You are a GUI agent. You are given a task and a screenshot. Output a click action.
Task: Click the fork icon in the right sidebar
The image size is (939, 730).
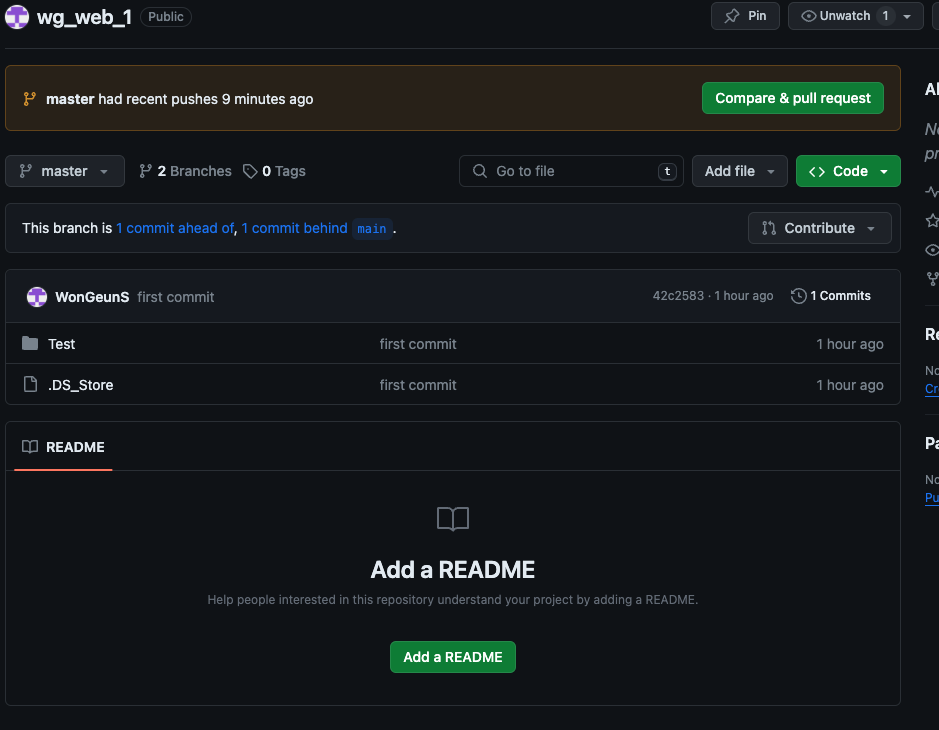coord(932,278)
